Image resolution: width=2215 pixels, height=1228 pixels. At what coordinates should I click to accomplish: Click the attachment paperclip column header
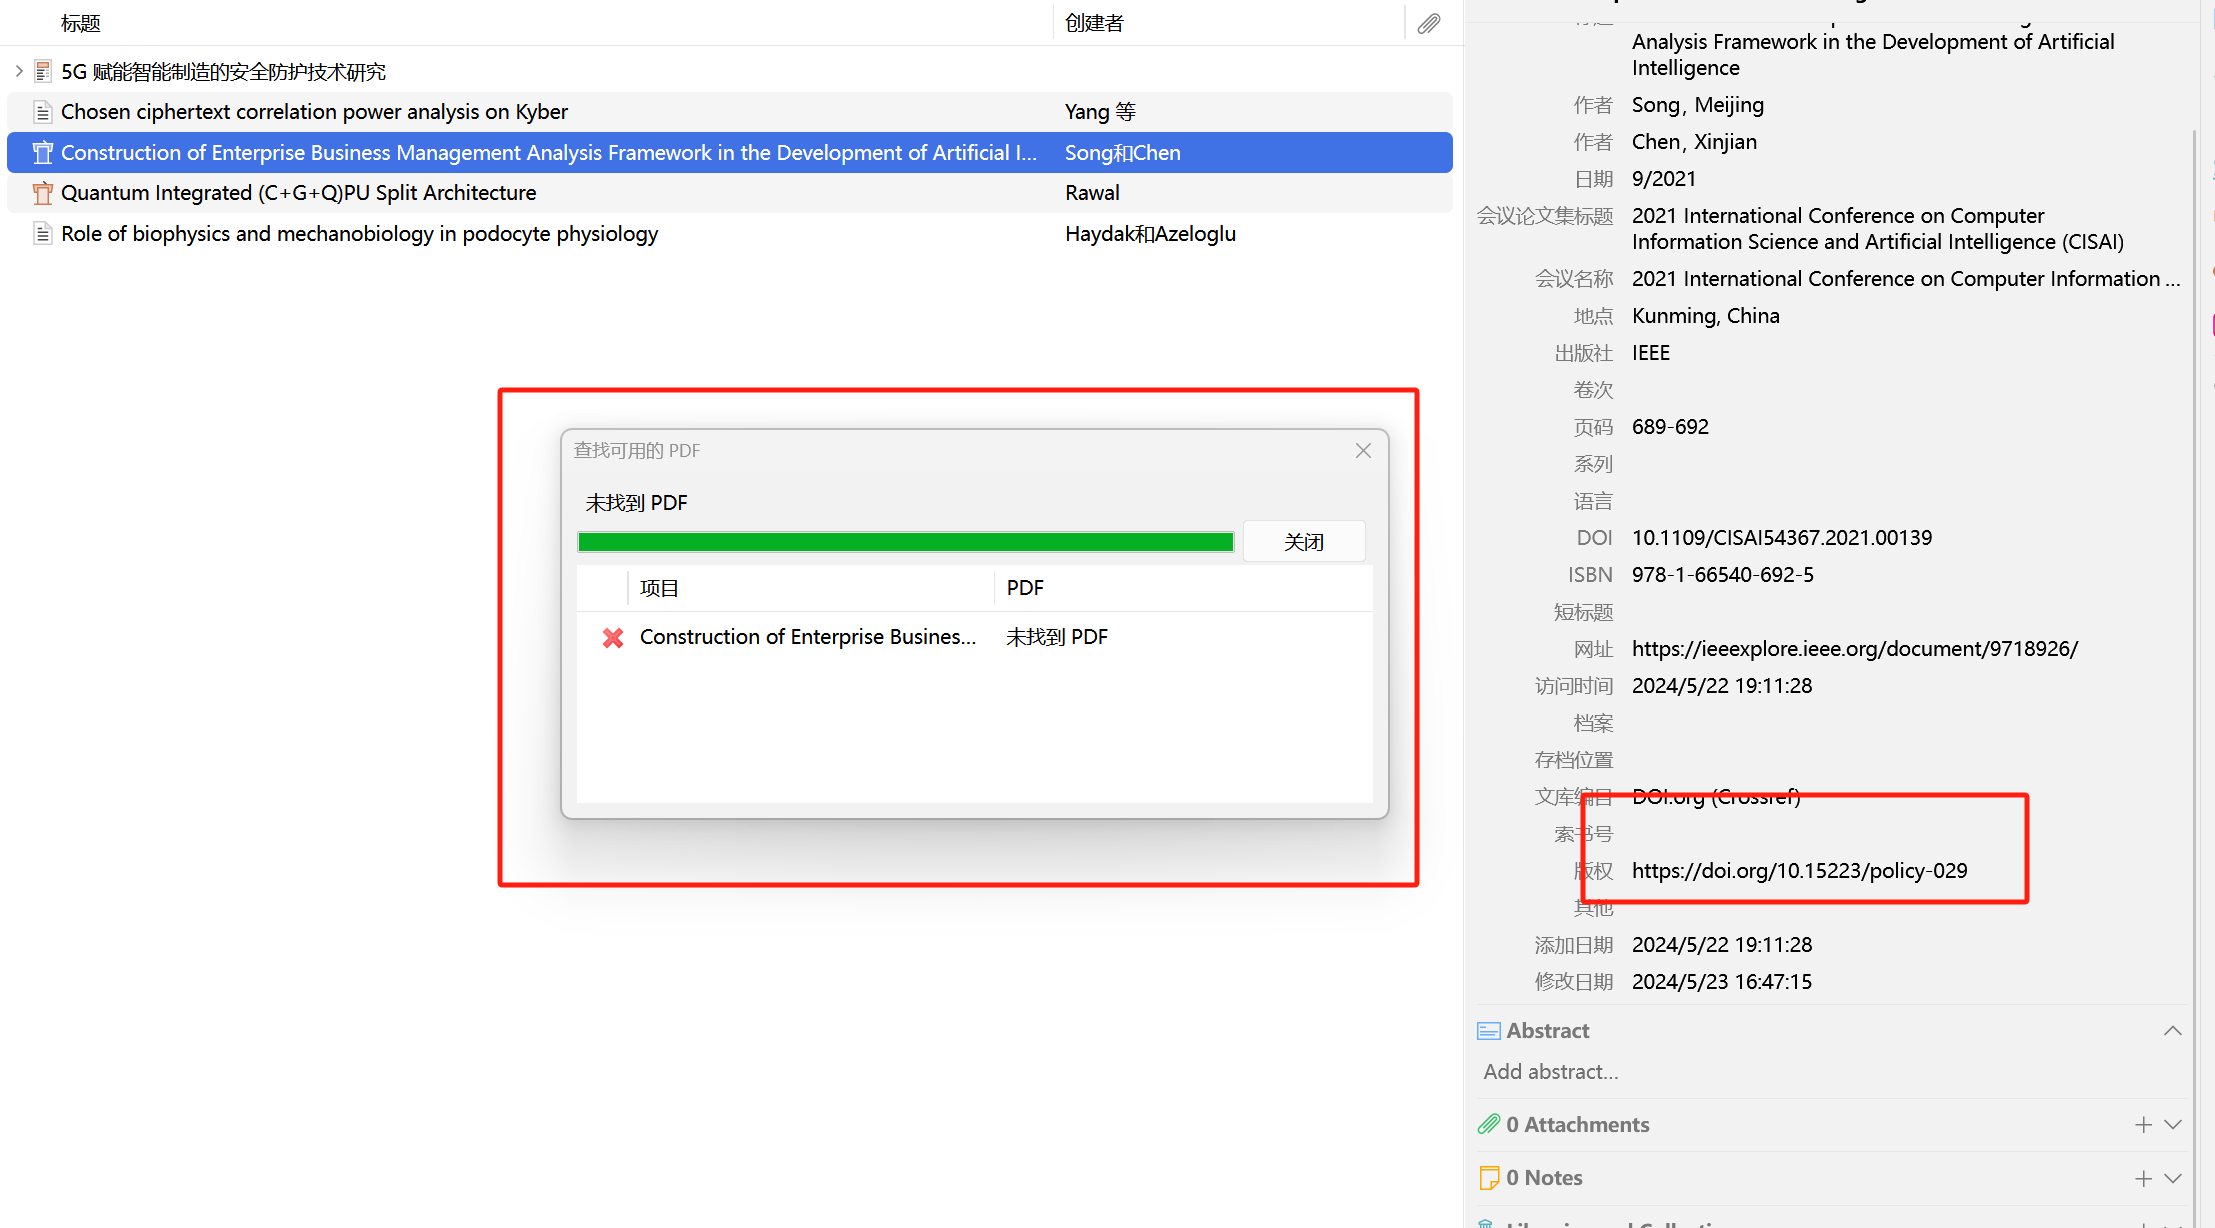1429,23
